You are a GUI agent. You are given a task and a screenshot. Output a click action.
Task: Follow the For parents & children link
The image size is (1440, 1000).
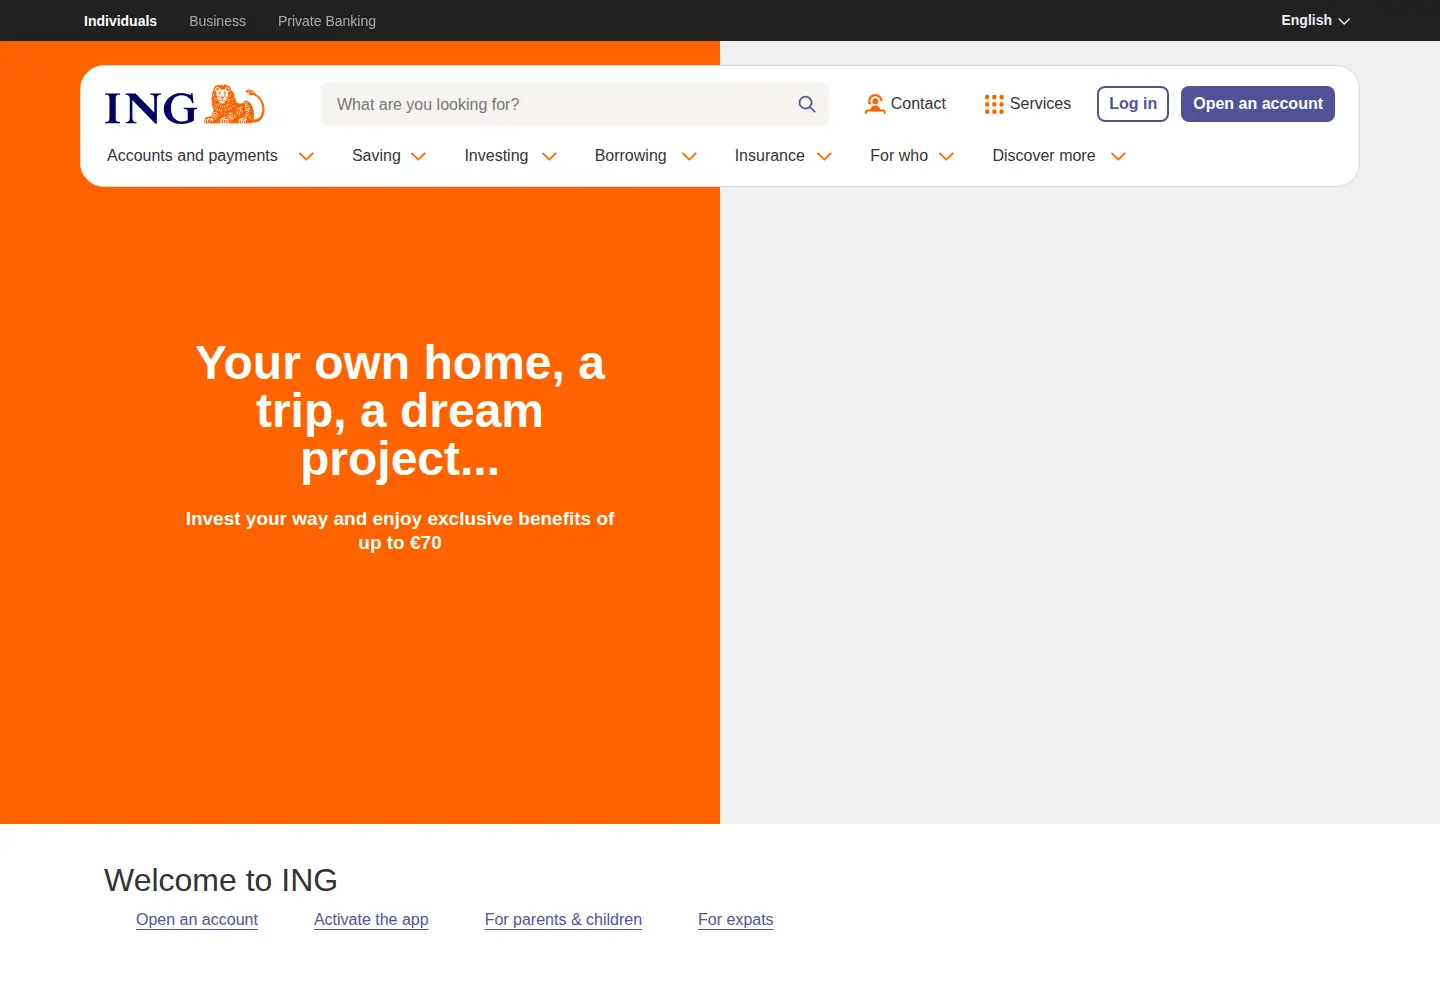[x=563, y=920]
